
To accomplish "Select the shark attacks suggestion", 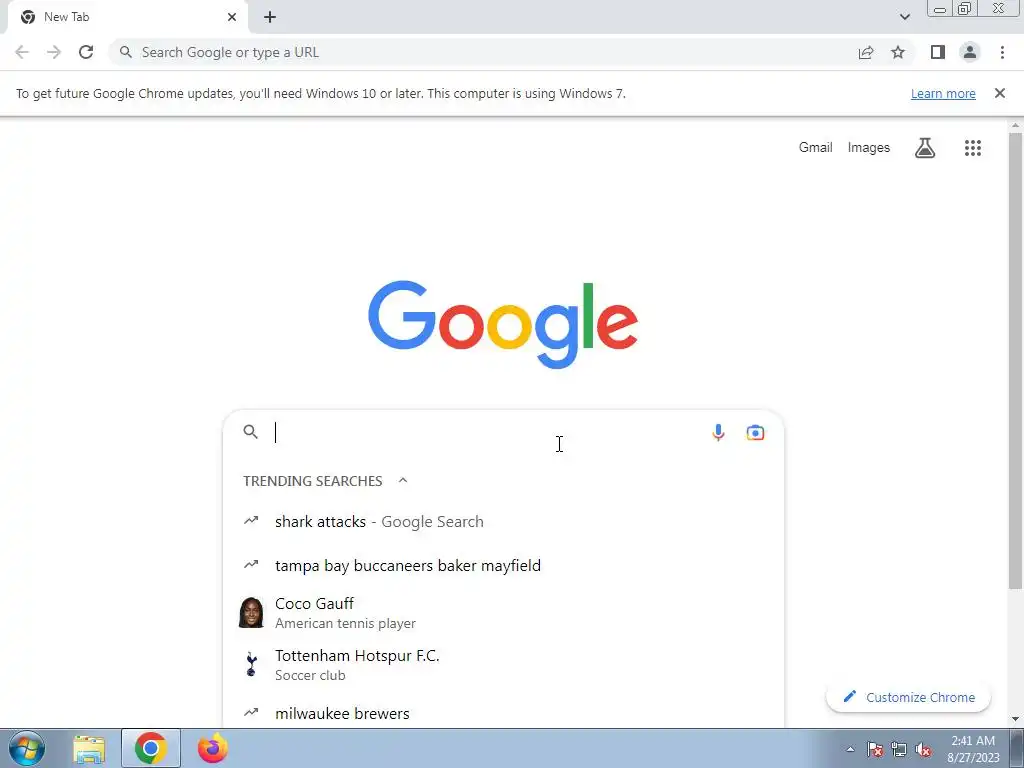I will (x=503, y=522).
